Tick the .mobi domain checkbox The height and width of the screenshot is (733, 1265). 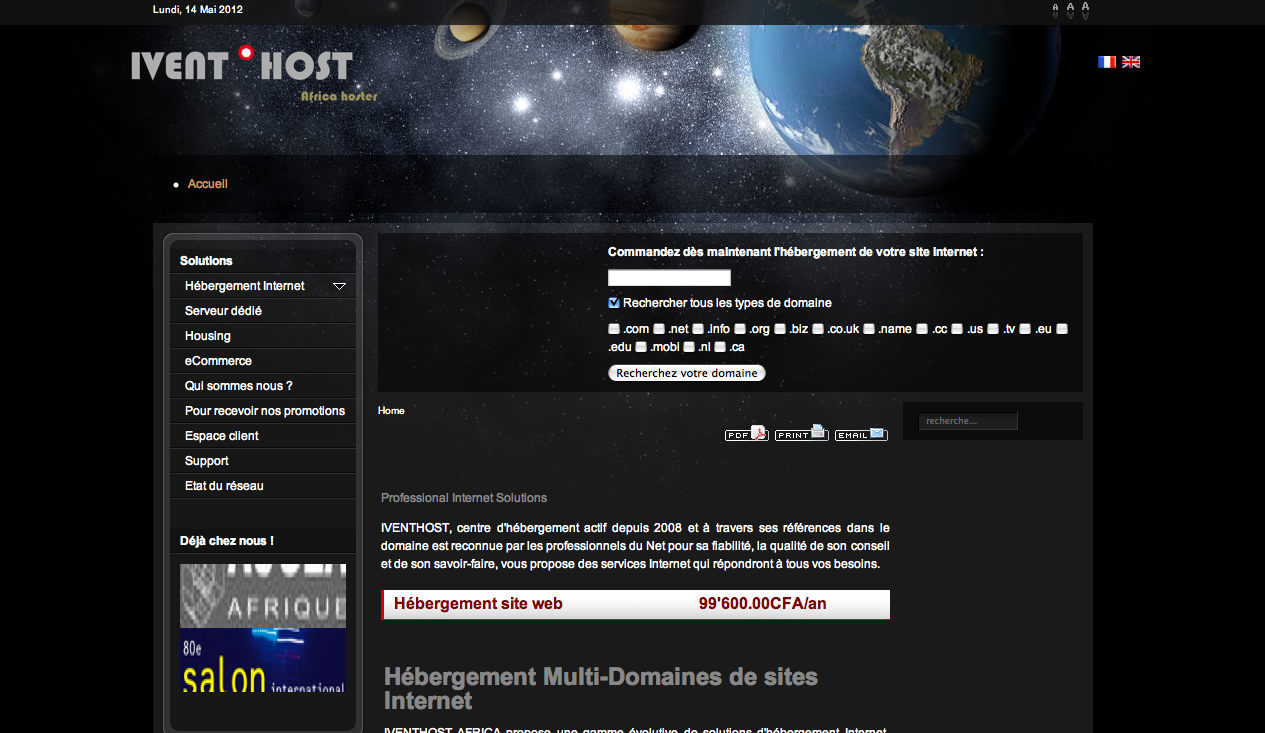point(641,347)
